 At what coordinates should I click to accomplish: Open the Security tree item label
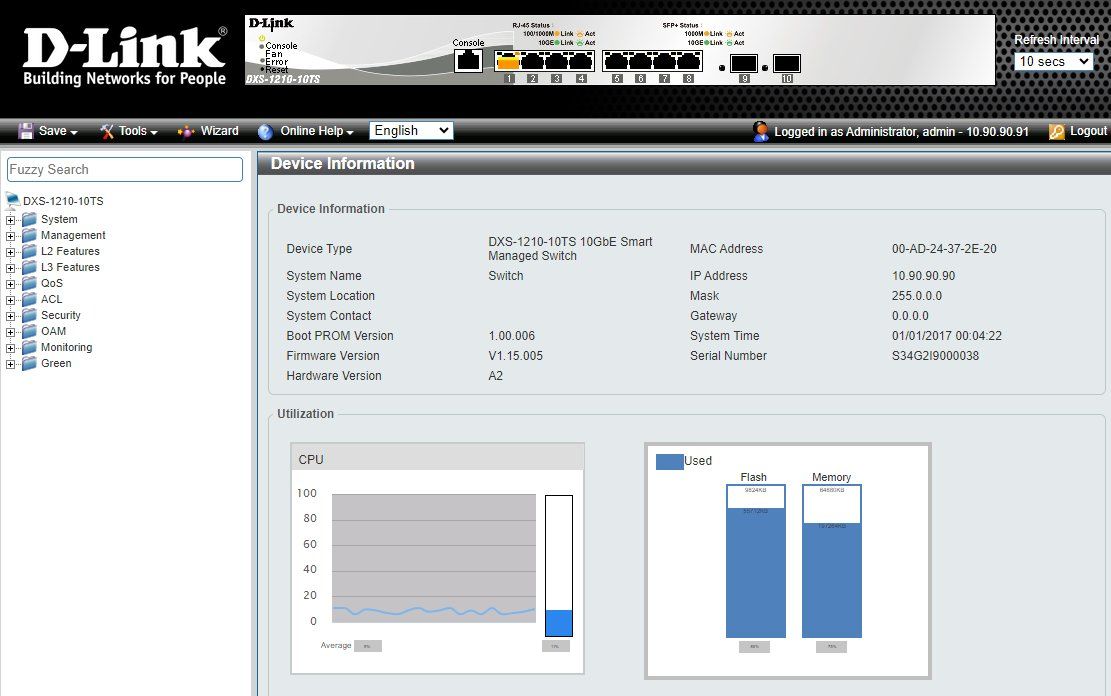point(61,315)
